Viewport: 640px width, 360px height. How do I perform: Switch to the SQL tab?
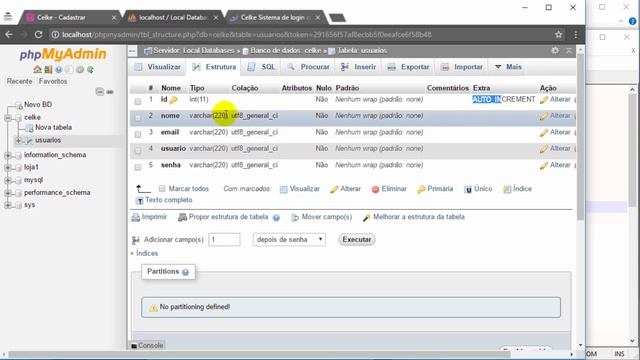point(261,67)
